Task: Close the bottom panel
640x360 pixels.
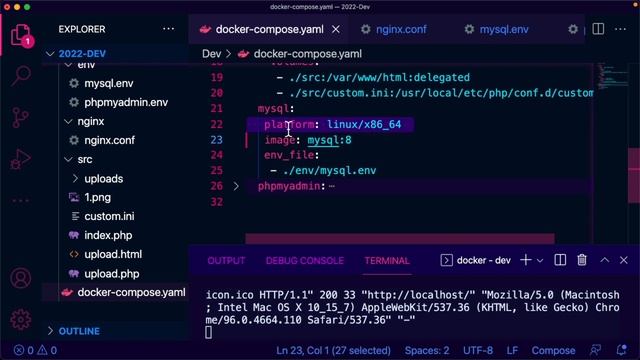Action: point(624,260)
